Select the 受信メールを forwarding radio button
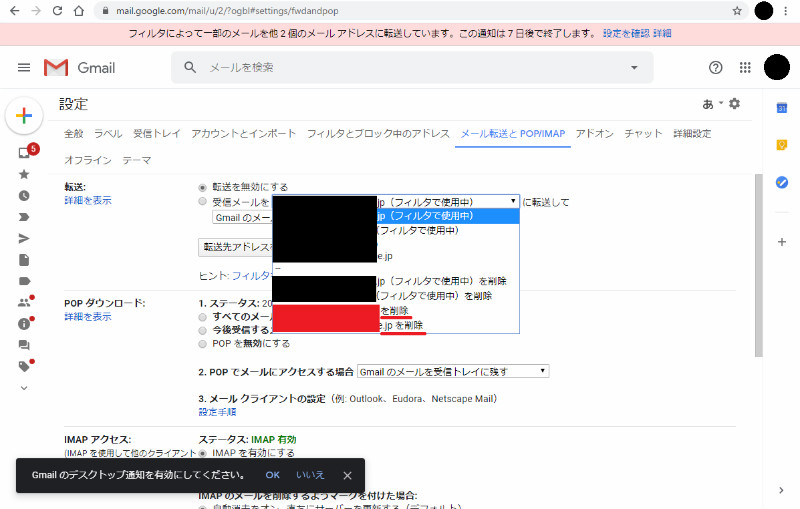 tap(203, 201)
